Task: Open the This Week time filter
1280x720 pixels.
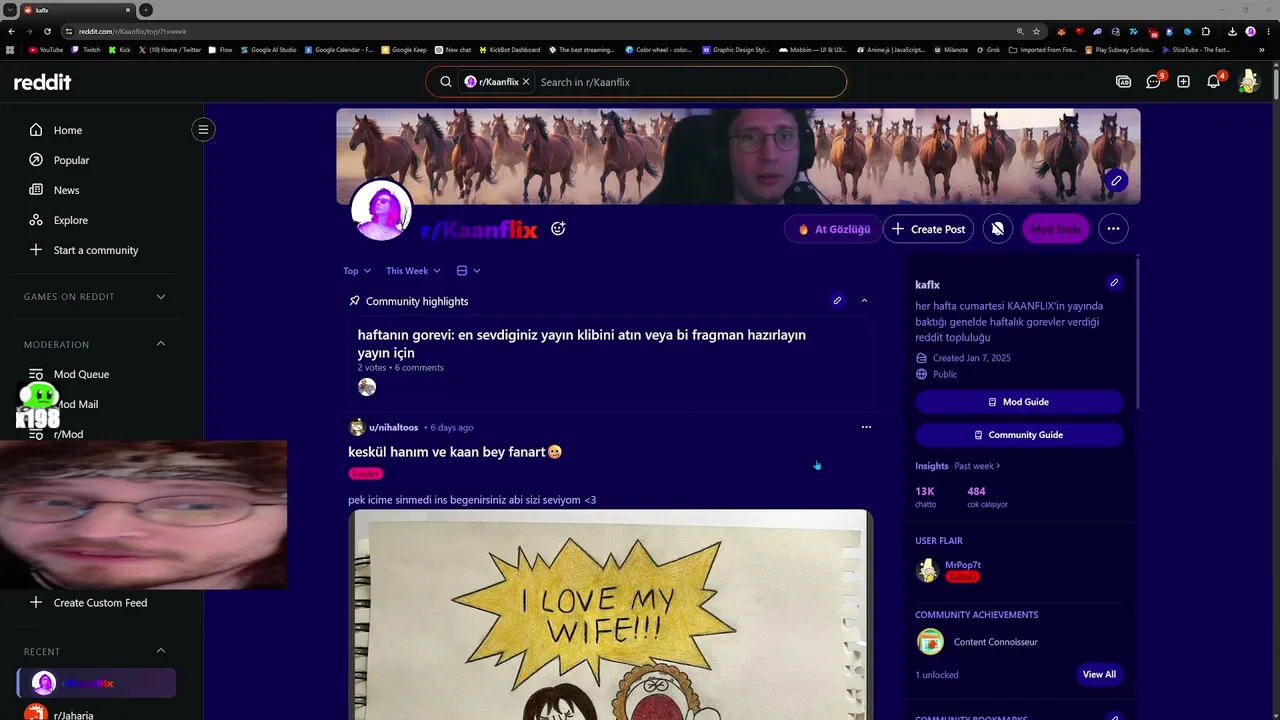Action: [x=413, y=271]
